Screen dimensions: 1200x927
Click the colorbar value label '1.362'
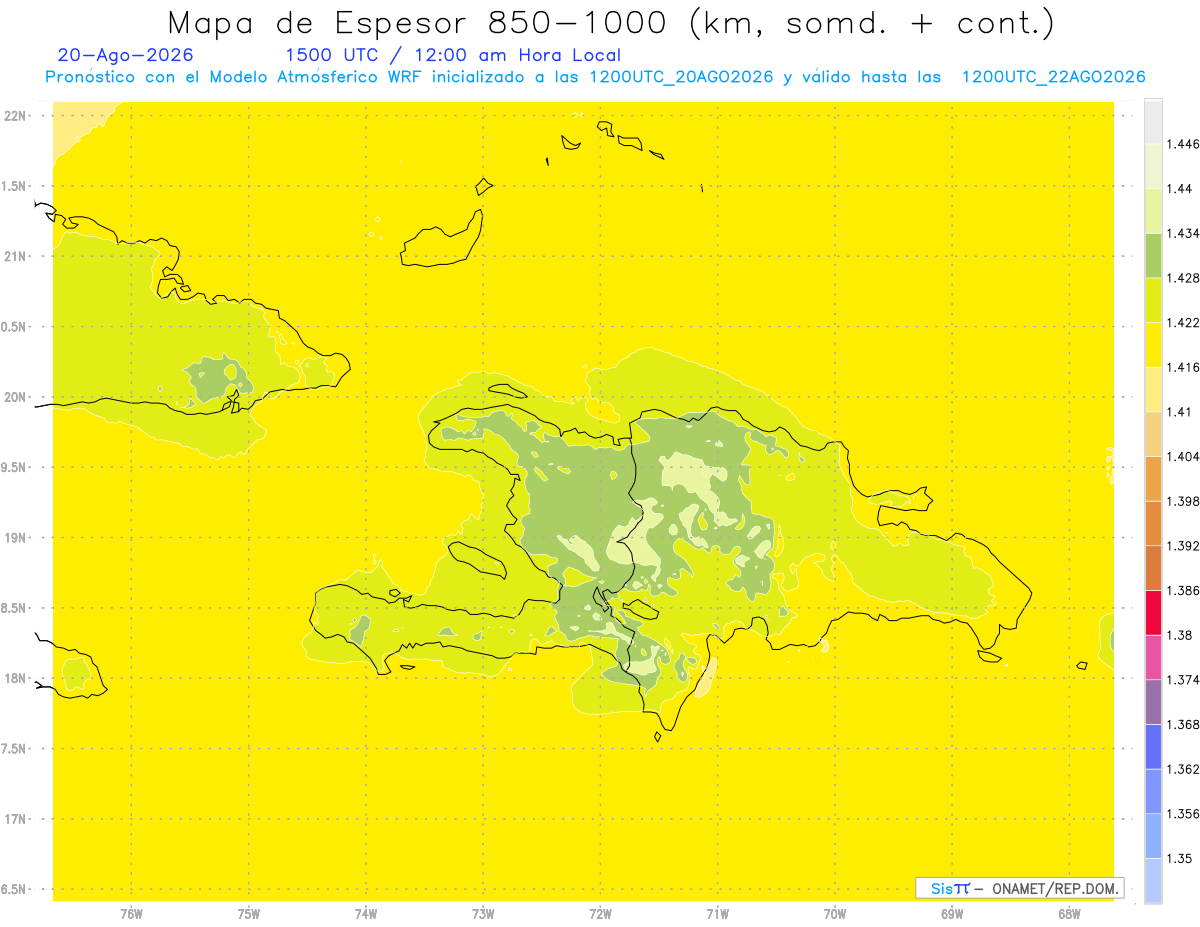point(1183,769)
